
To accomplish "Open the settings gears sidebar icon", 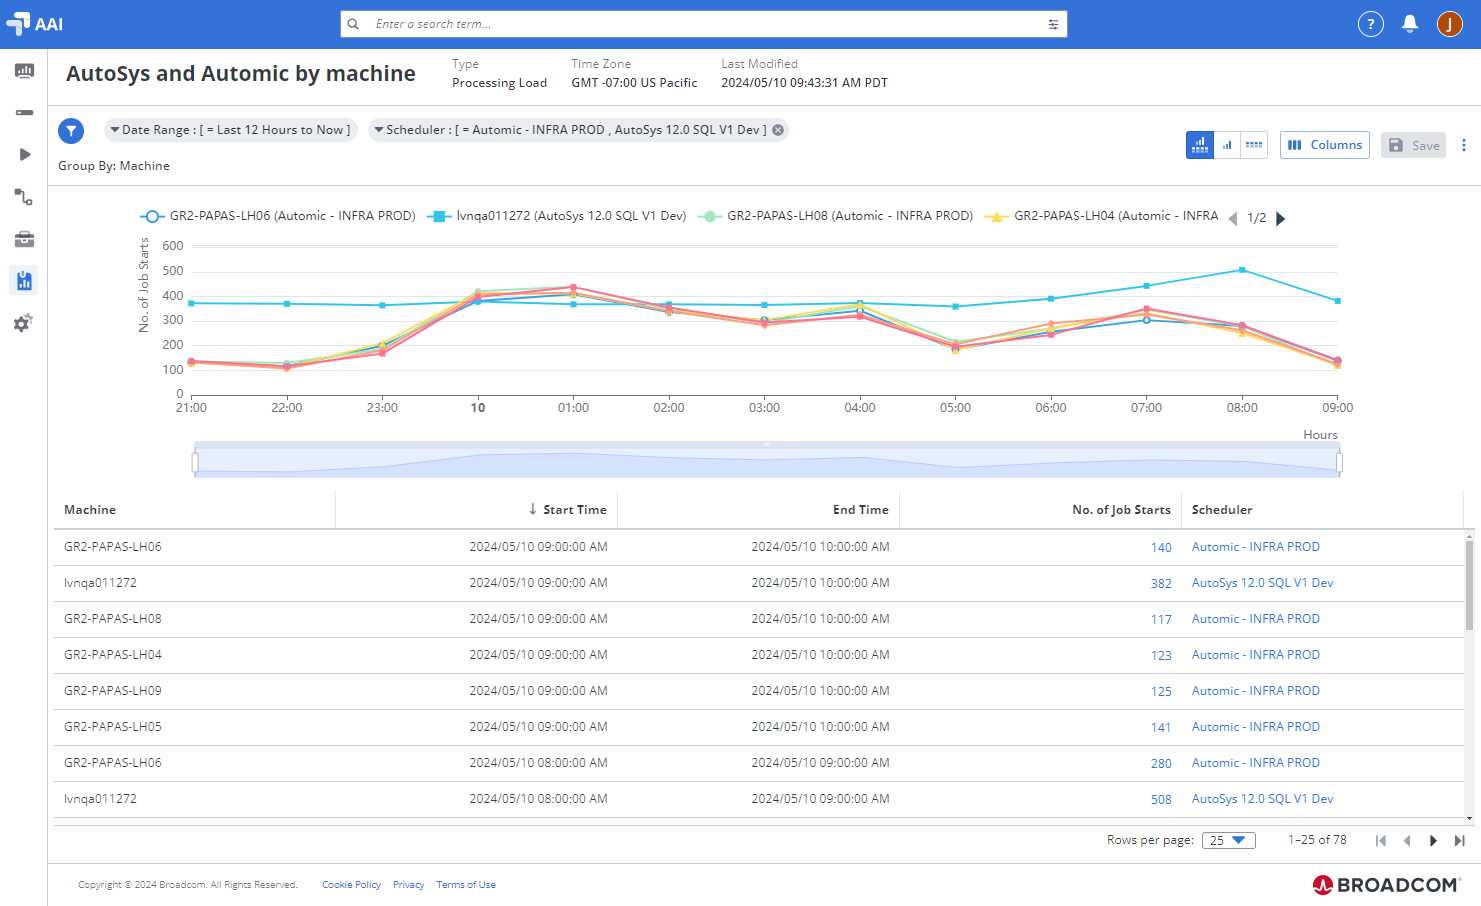I will point(24,323).
